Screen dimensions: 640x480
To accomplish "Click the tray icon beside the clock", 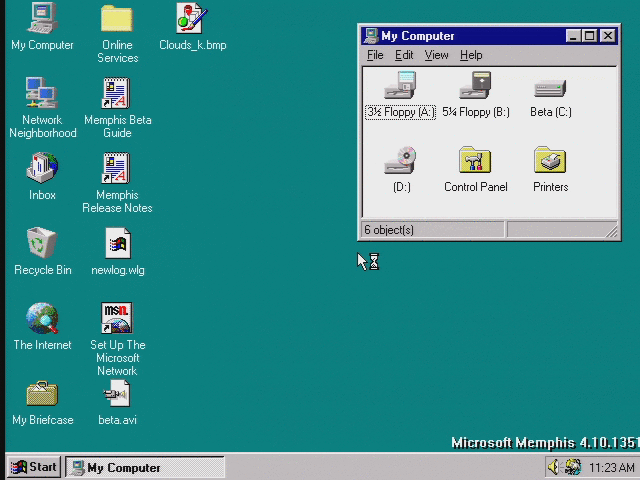I will 573,467.
